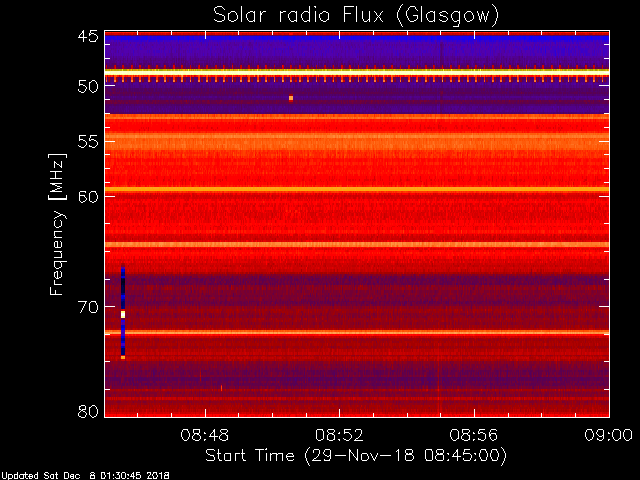Click the orange horizontal line near 64 MHz

point(357,244)
